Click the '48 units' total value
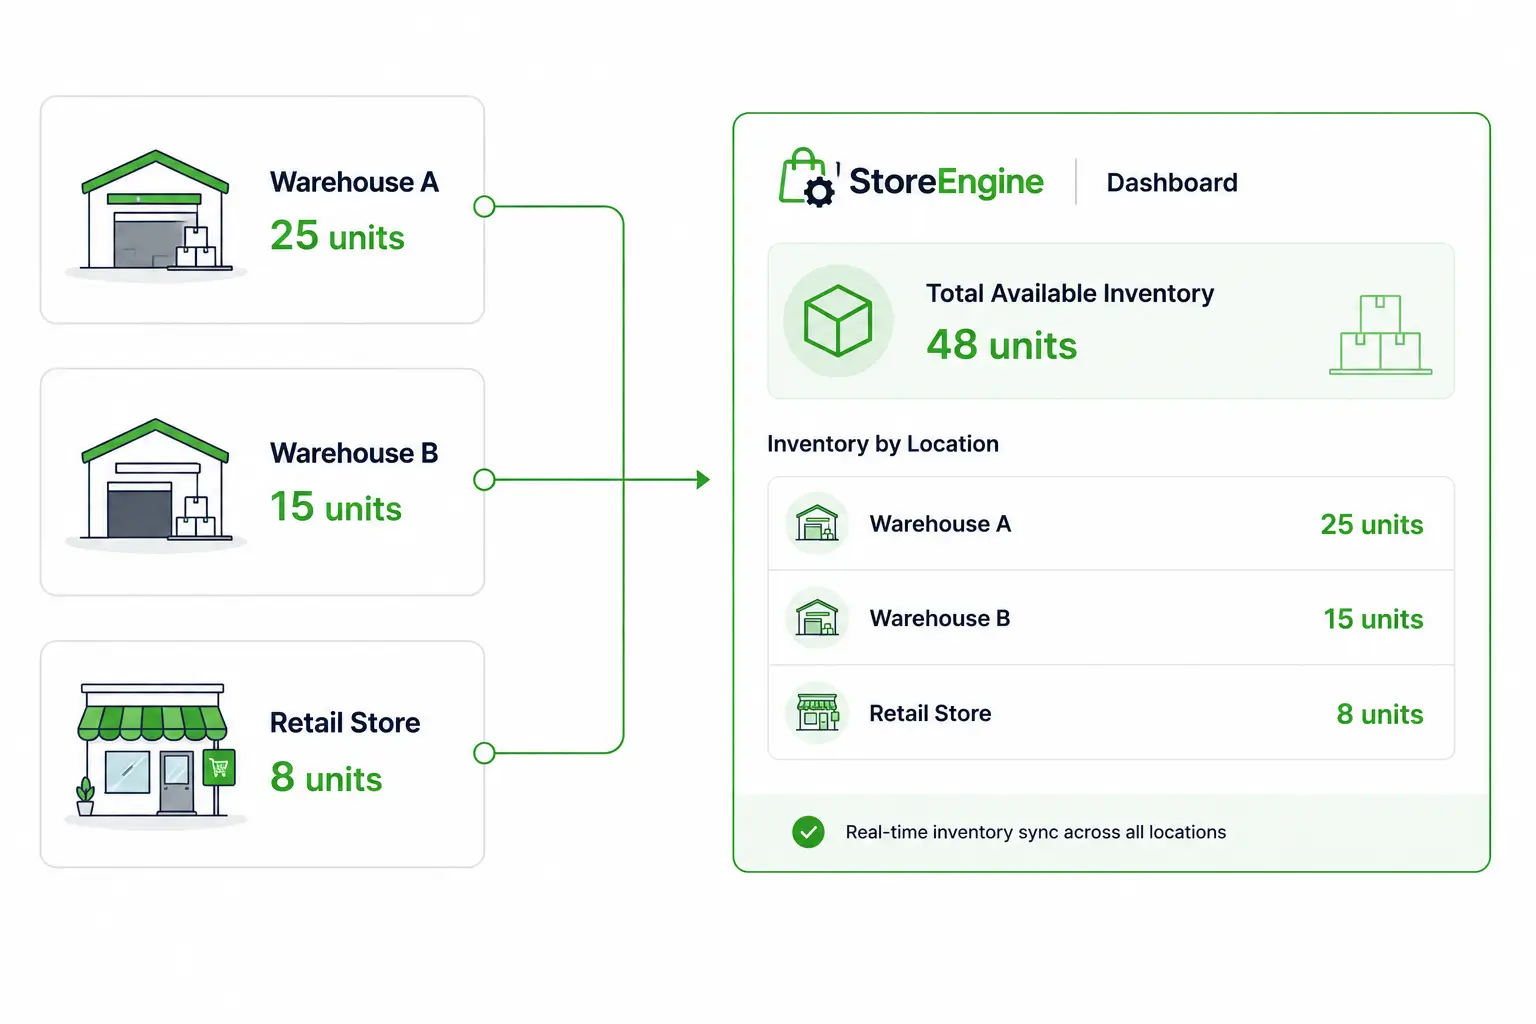The width and height of the screenshot is (1536, 1024). click(x=1001, y=345)
